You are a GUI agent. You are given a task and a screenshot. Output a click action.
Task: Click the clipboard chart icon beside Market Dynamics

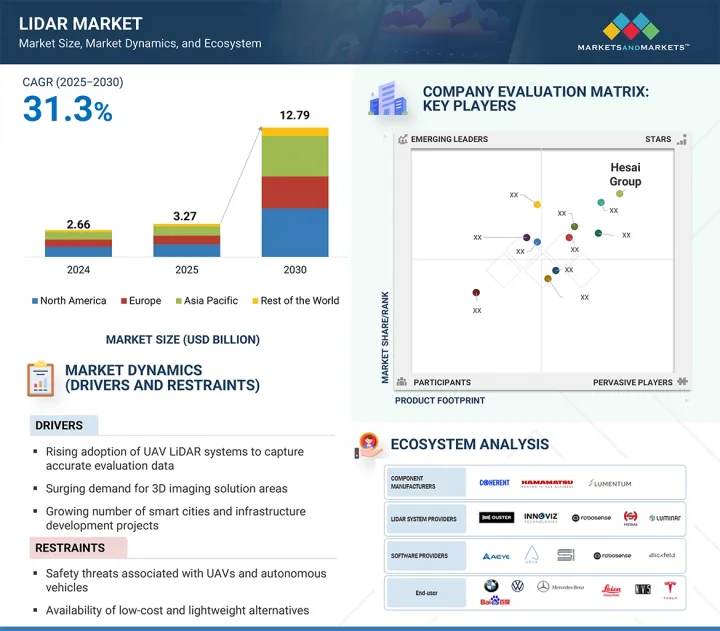(x=40, y=378)
